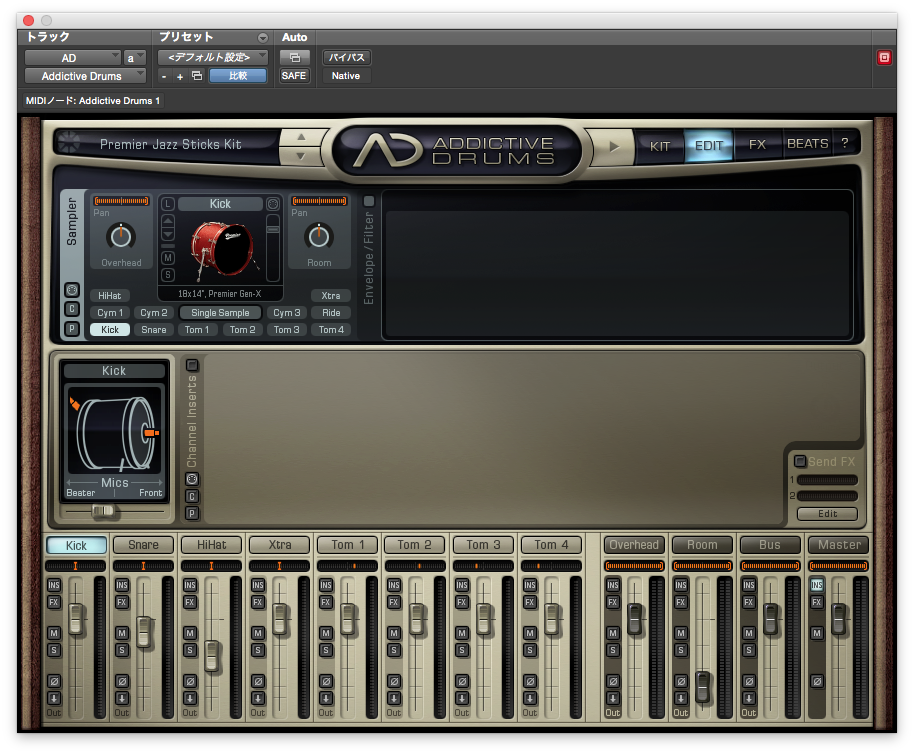The height and width of the screenshot is (754, 914).
Task: Select next preset with down arrow
Action: point(301,156)
